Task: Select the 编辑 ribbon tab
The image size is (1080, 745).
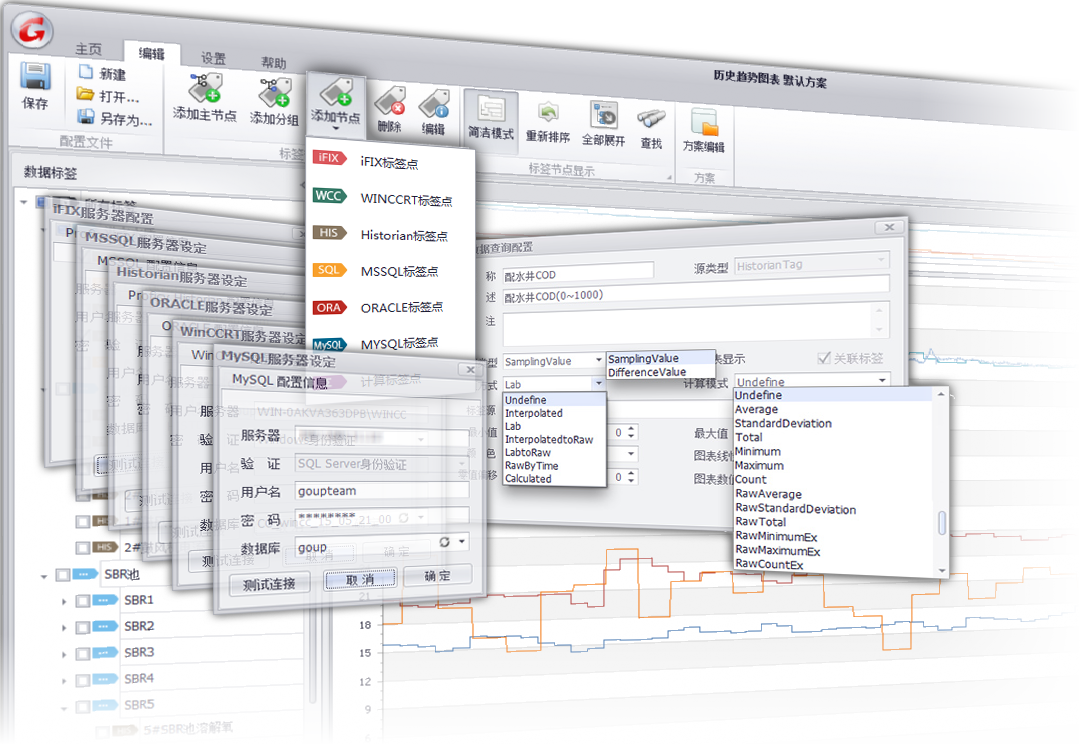Action: point(152,53)
